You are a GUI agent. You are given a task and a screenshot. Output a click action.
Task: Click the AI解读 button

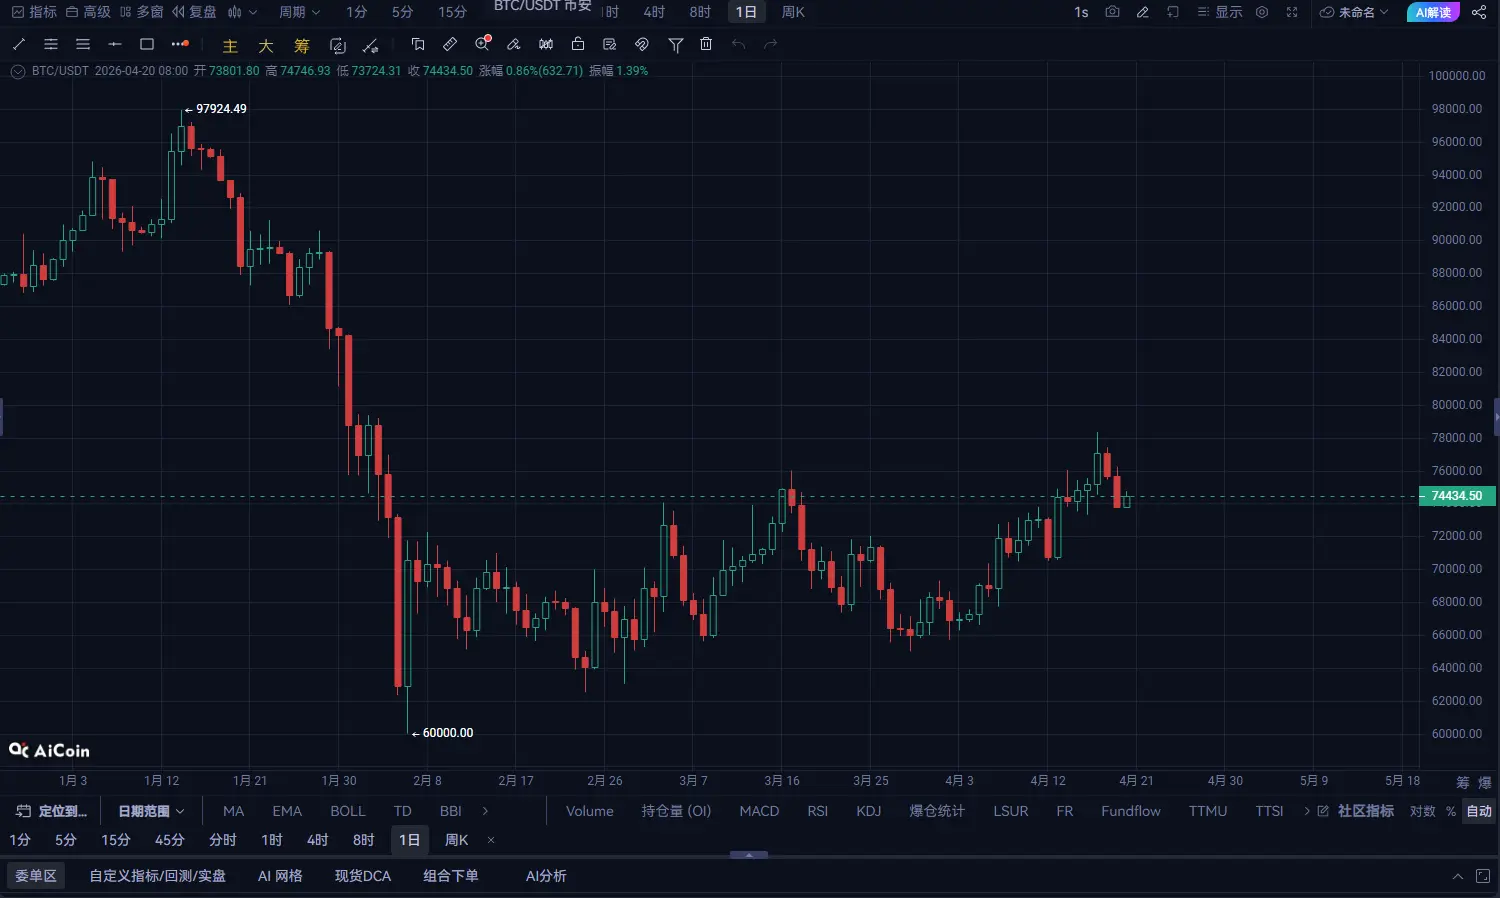1433,12
